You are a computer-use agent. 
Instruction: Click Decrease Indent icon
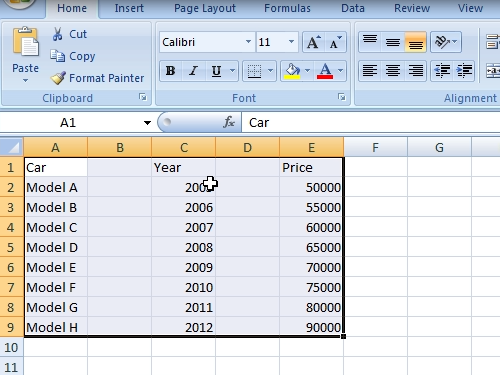click(x=442, y=71)
